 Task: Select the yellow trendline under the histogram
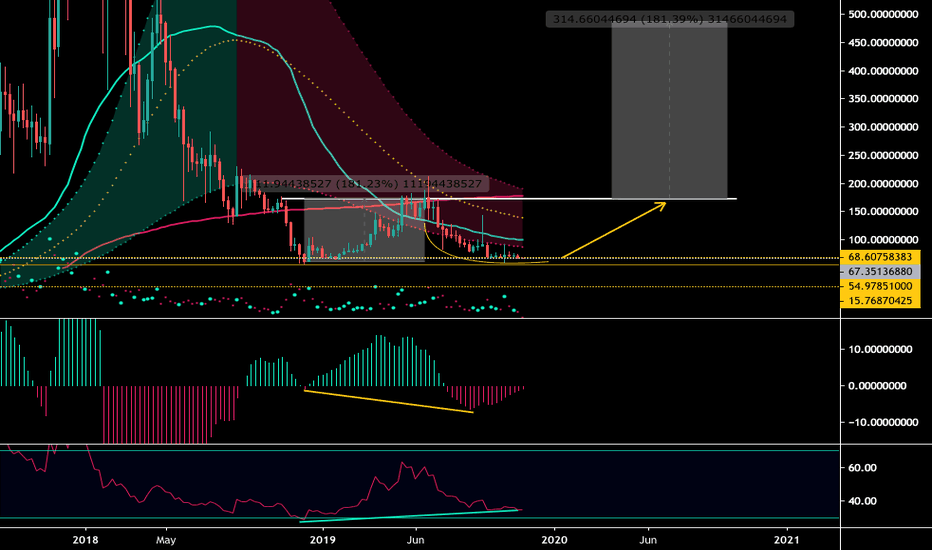388,401
